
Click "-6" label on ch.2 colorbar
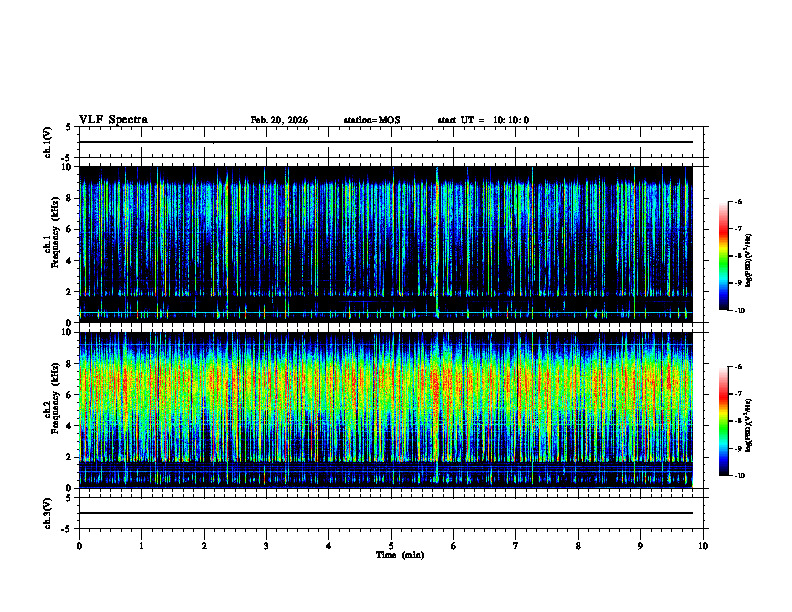(x=738, y=367)
